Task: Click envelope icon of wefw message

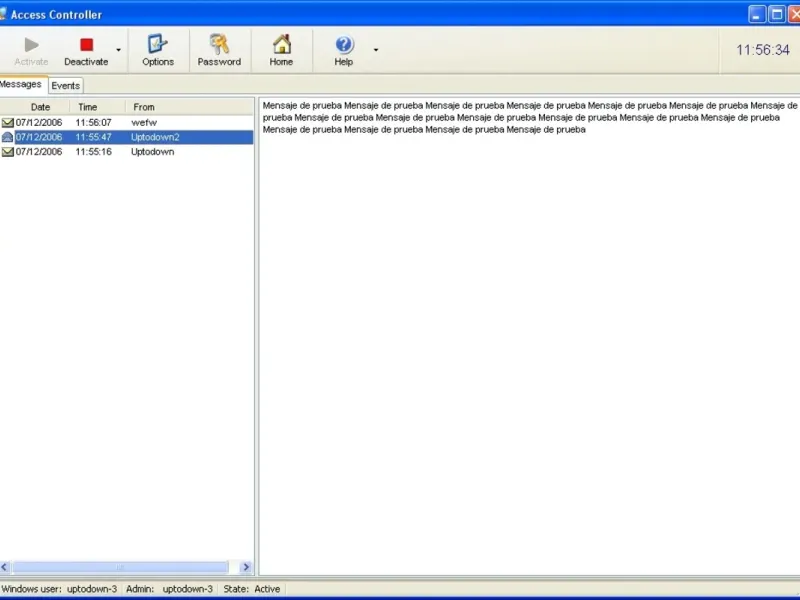Action: [x=8, y=122]
